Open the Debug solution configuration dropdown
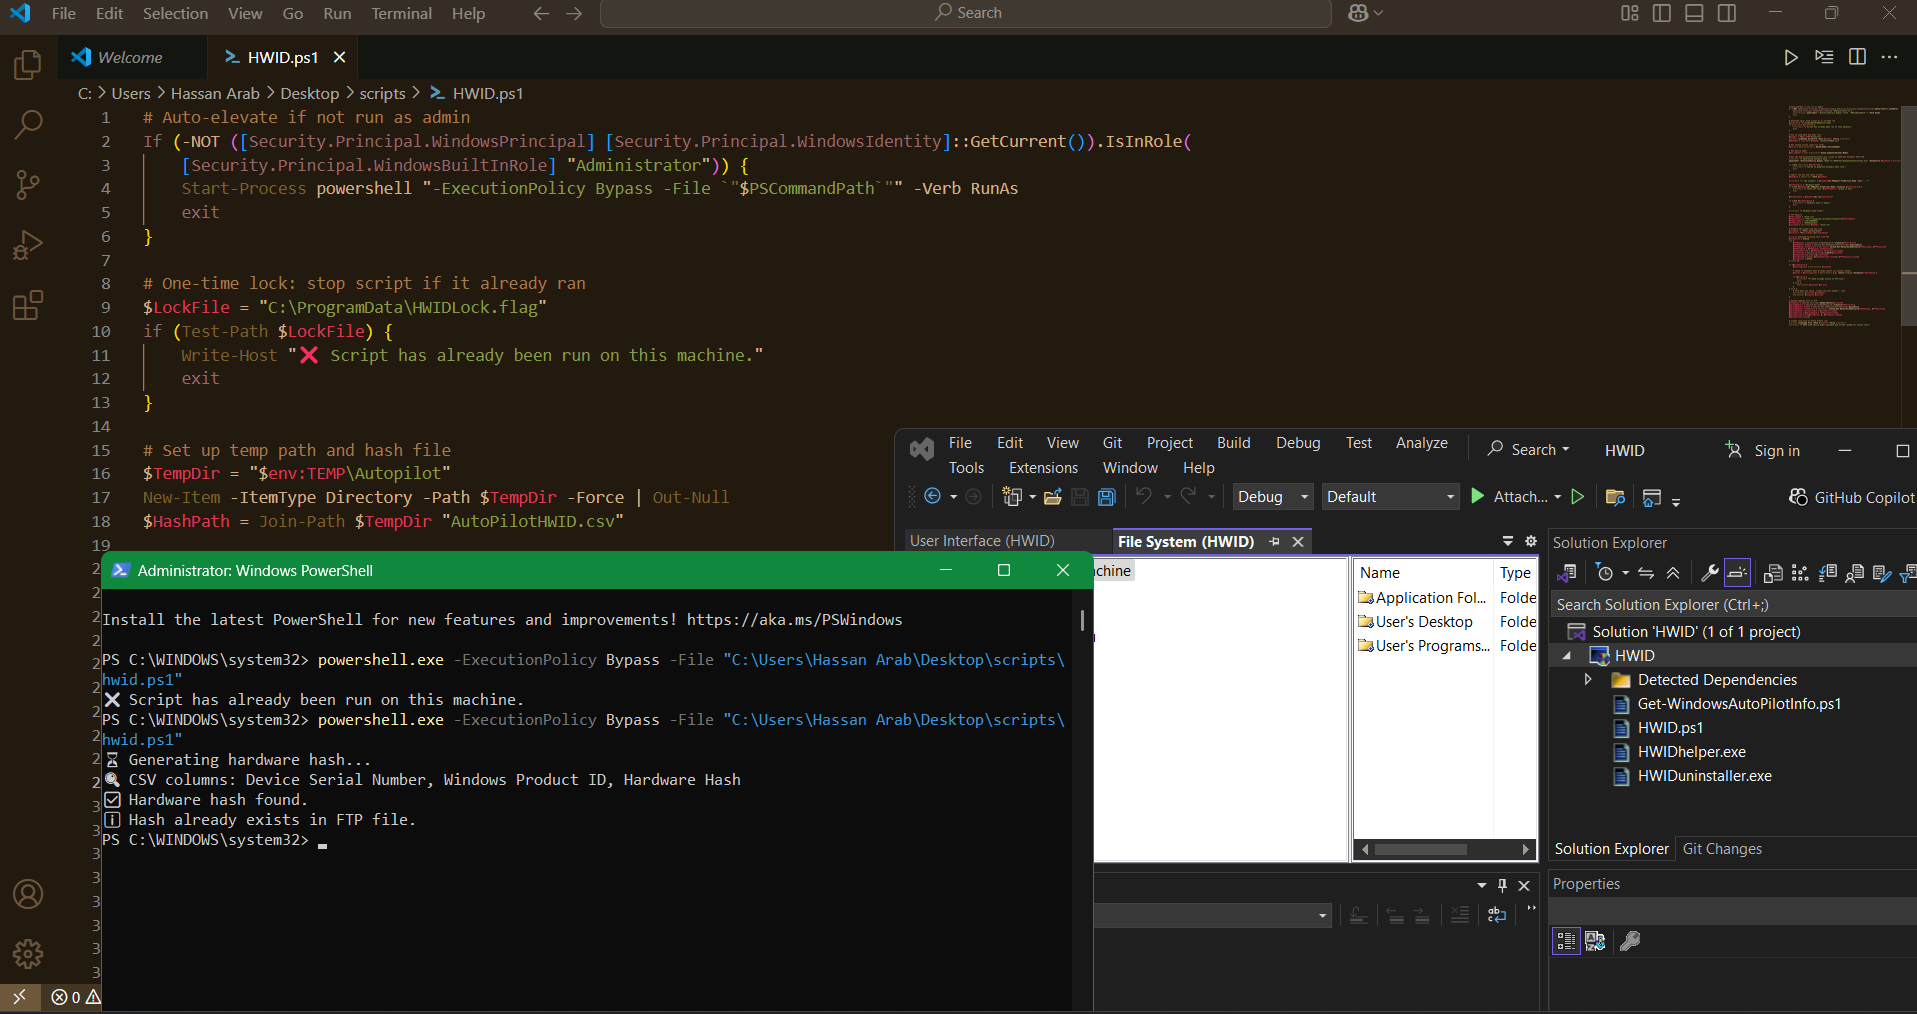Viewport: 1917px width, 1014px height. tap(1272, 497)
